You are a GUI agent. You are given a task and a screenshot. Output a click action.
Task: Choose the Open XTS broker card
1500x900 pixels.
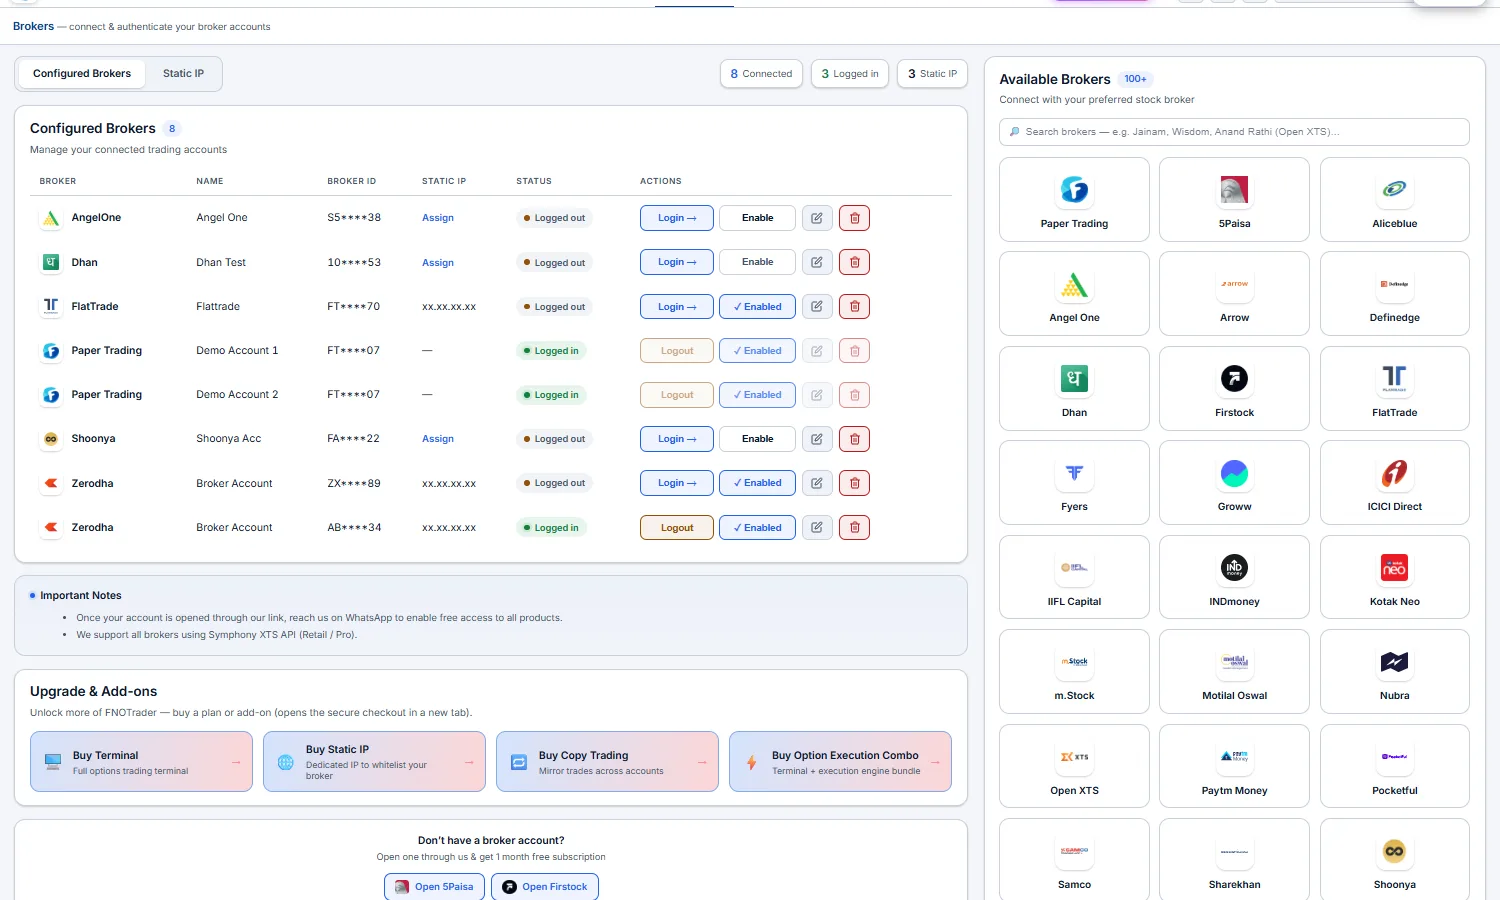[1074, 767]
